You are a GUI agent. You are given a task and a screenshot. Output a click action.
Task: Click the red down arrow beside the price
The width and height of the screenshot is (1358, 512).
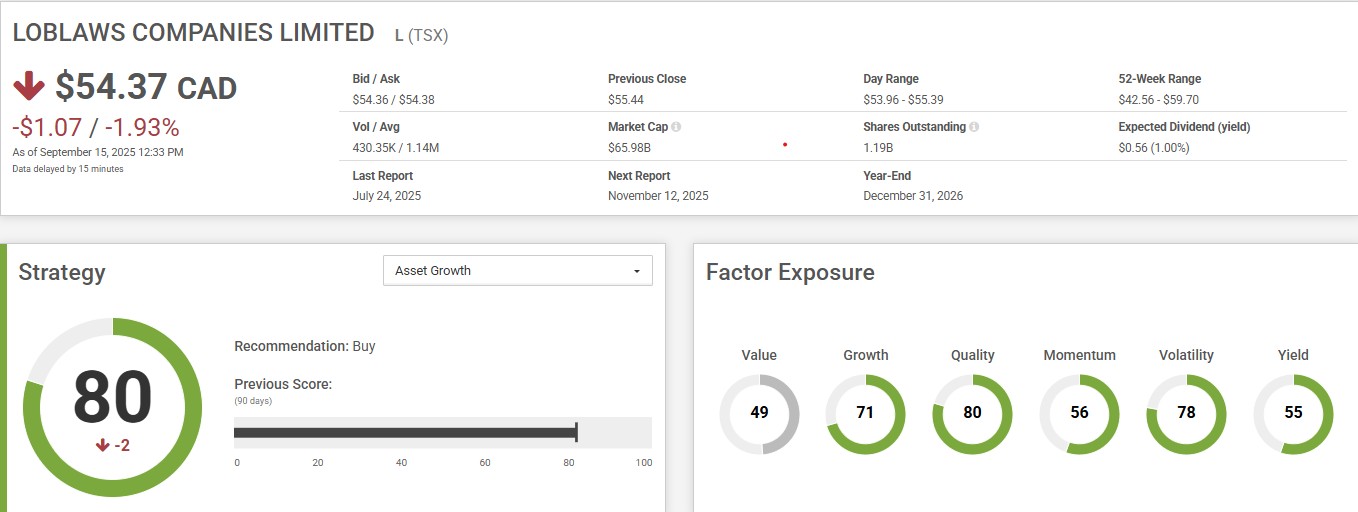pos(29,87)
